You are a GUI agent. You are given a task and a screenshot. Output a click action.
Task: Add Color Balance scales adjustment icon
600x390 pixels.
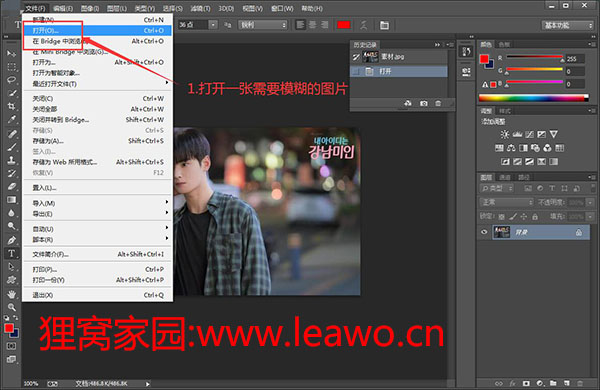click(x=511, y=148)
